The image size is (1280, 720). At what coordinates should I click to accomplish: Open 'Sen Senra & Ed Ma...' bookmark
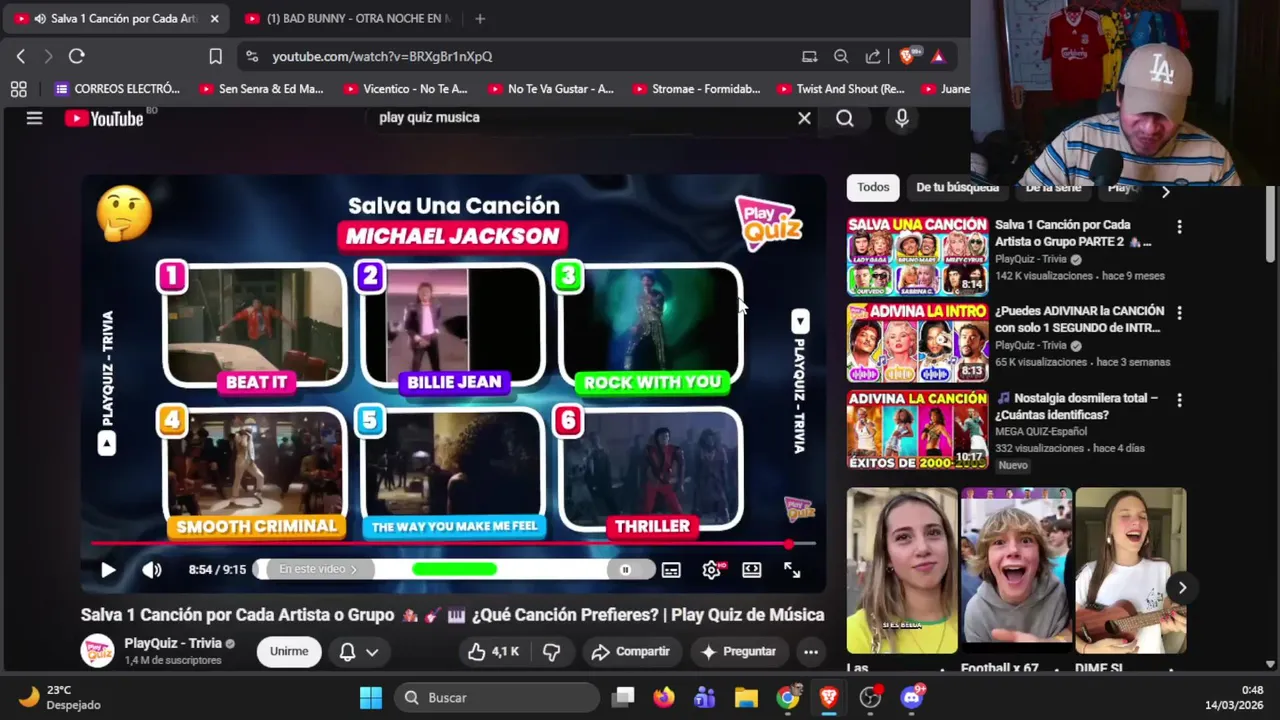262,89
